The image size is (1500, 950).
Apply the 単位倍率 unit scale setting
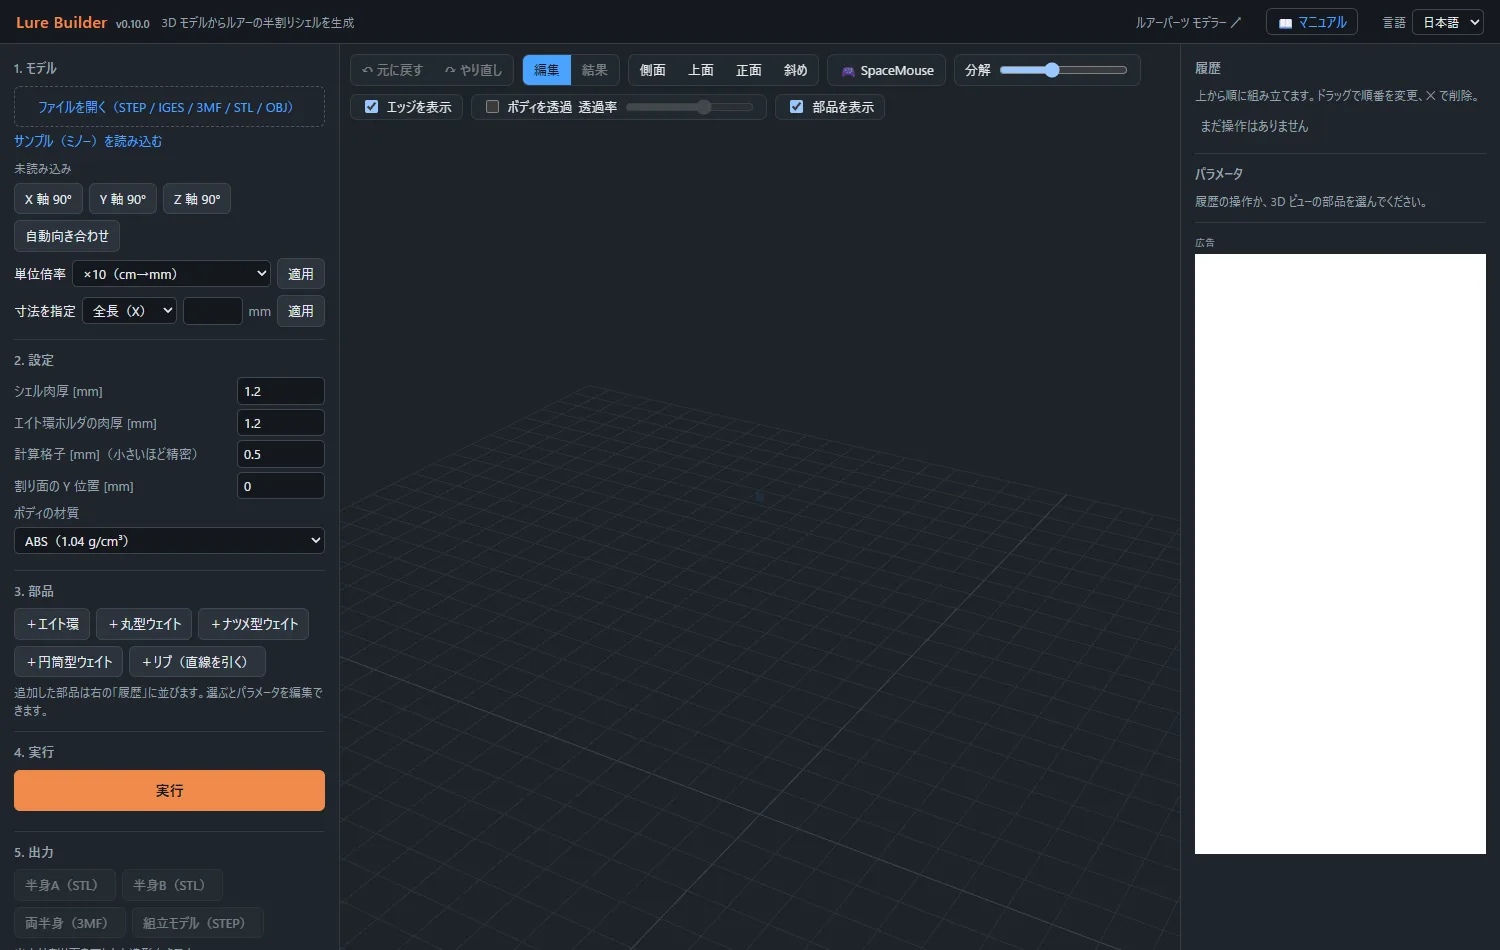[301, 274]
